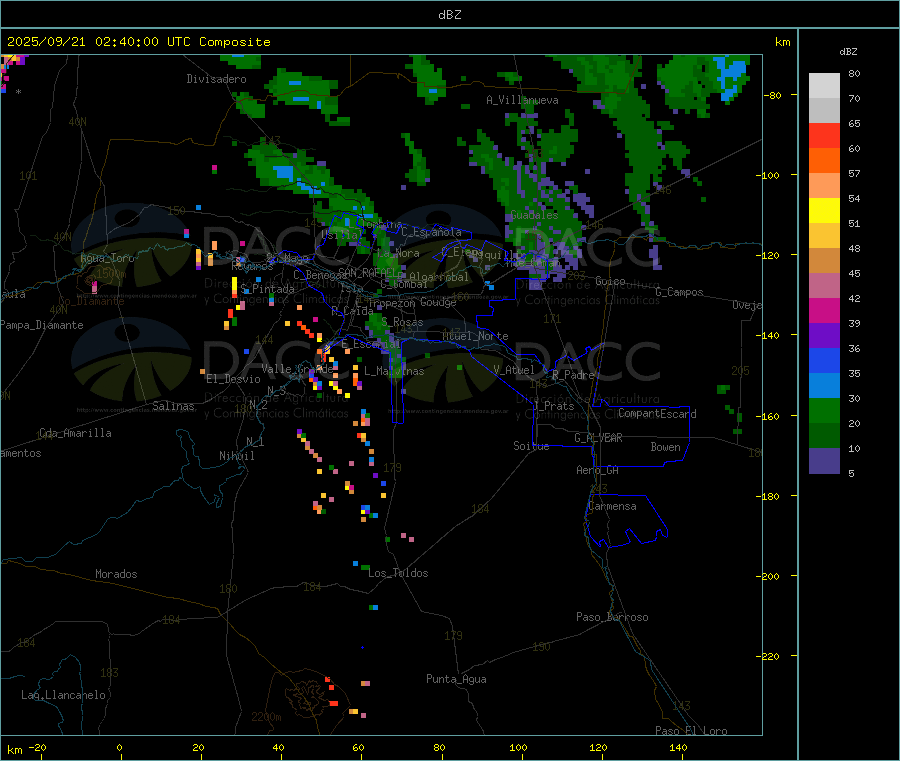Click the V_Atuel location label

514,370
